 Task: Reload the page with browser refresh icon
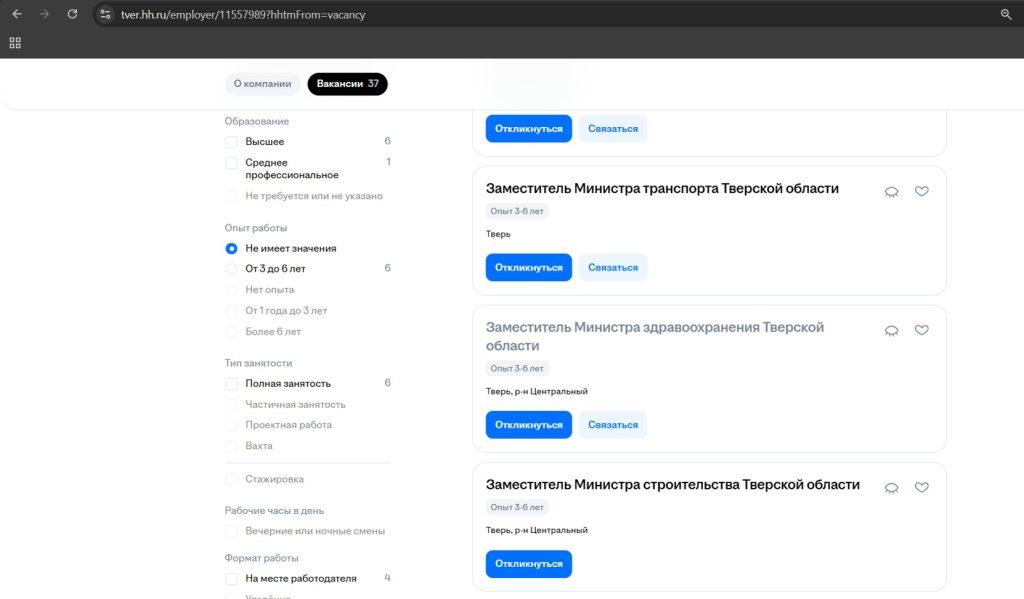pos(72,14)
